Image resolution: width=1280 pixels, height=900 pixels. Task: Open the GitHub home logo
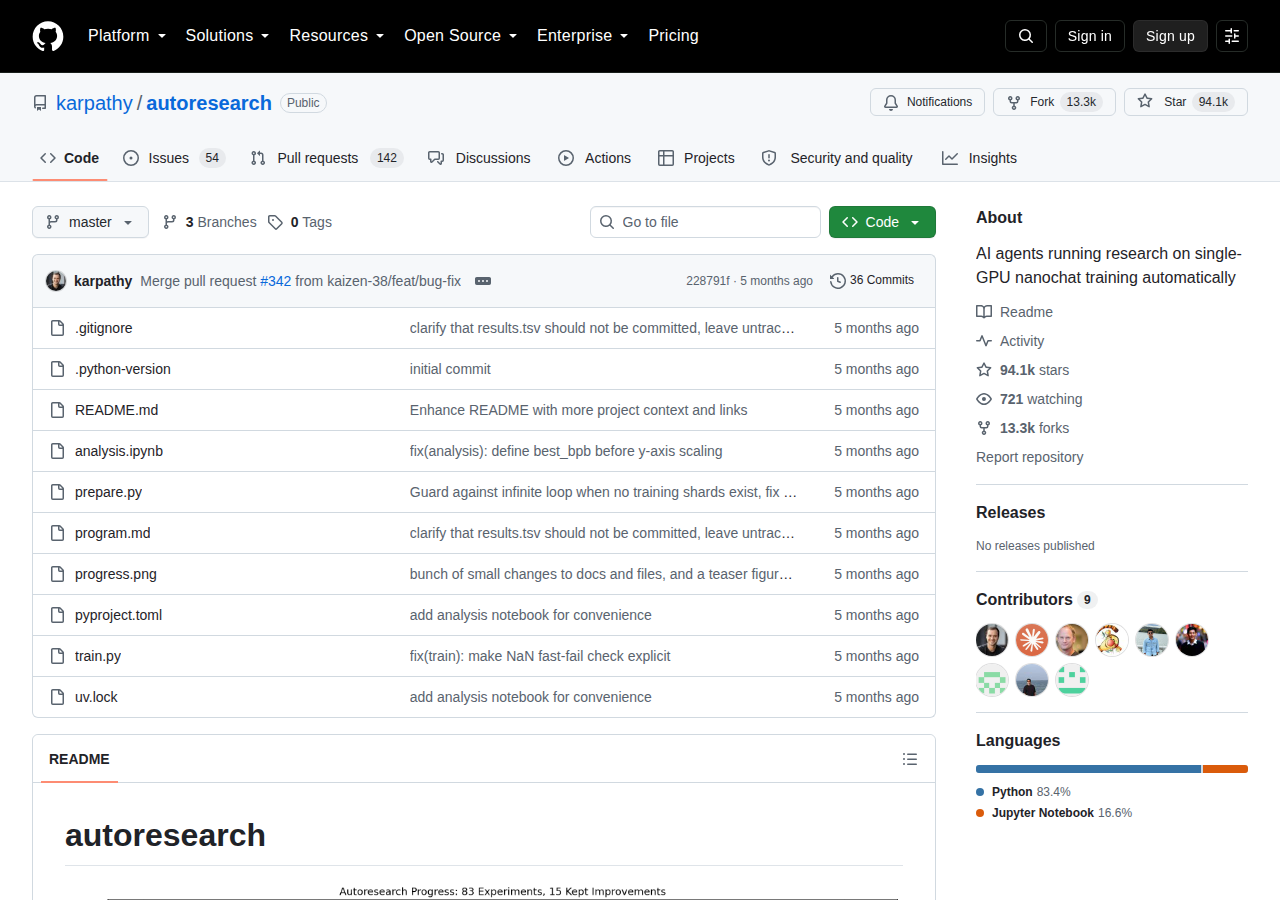[48, 36]
